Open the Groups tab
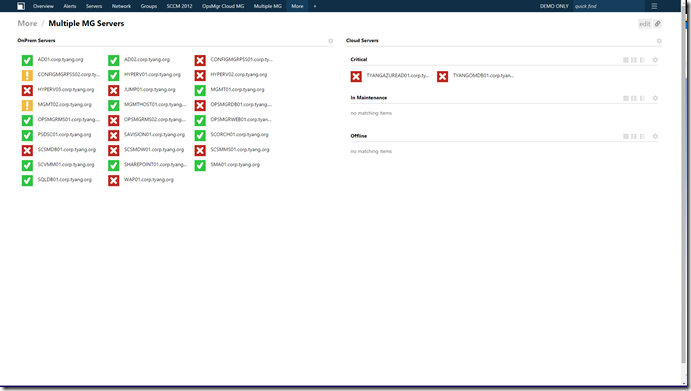The image size is (691, 391). click(149, 6)
